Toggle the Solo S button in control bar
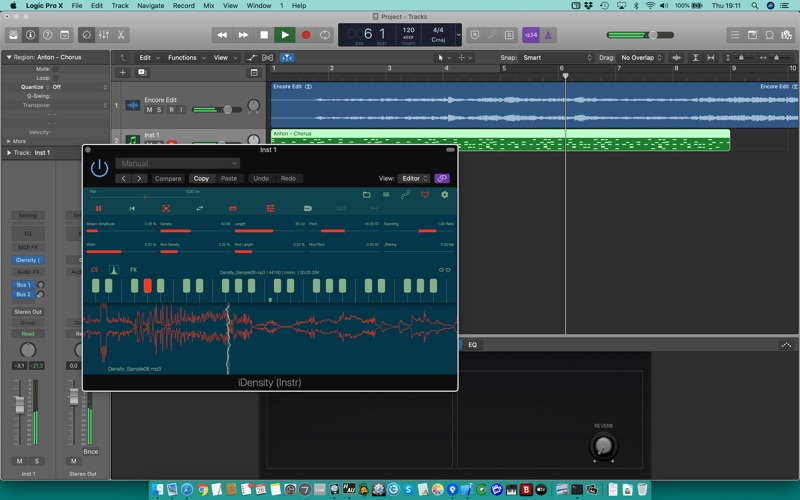800x500 pixels. [509, 35]
